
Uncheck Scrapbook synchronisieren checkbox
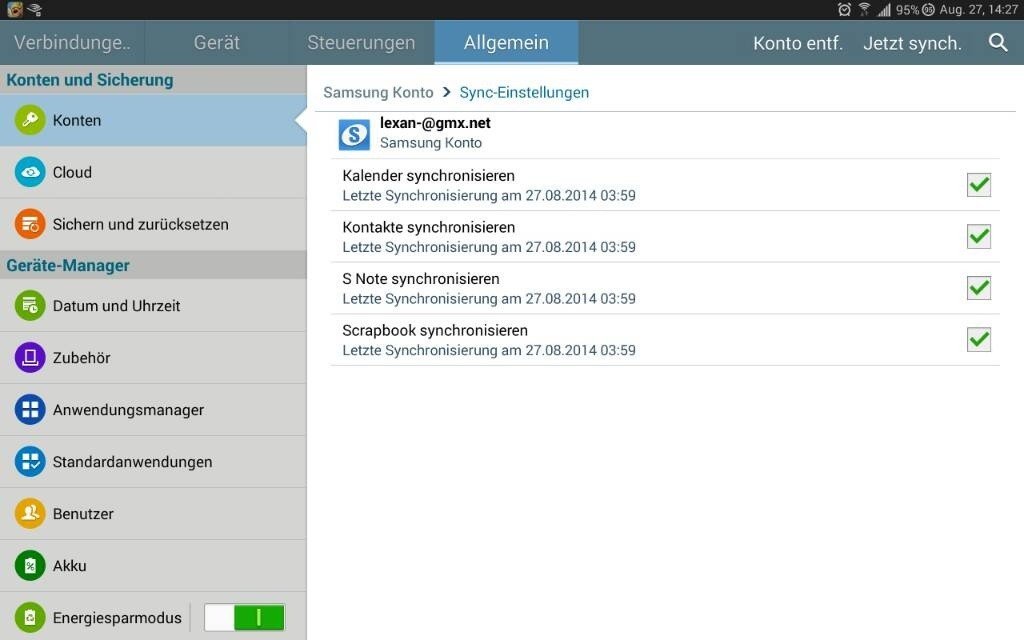click(978, 340)
